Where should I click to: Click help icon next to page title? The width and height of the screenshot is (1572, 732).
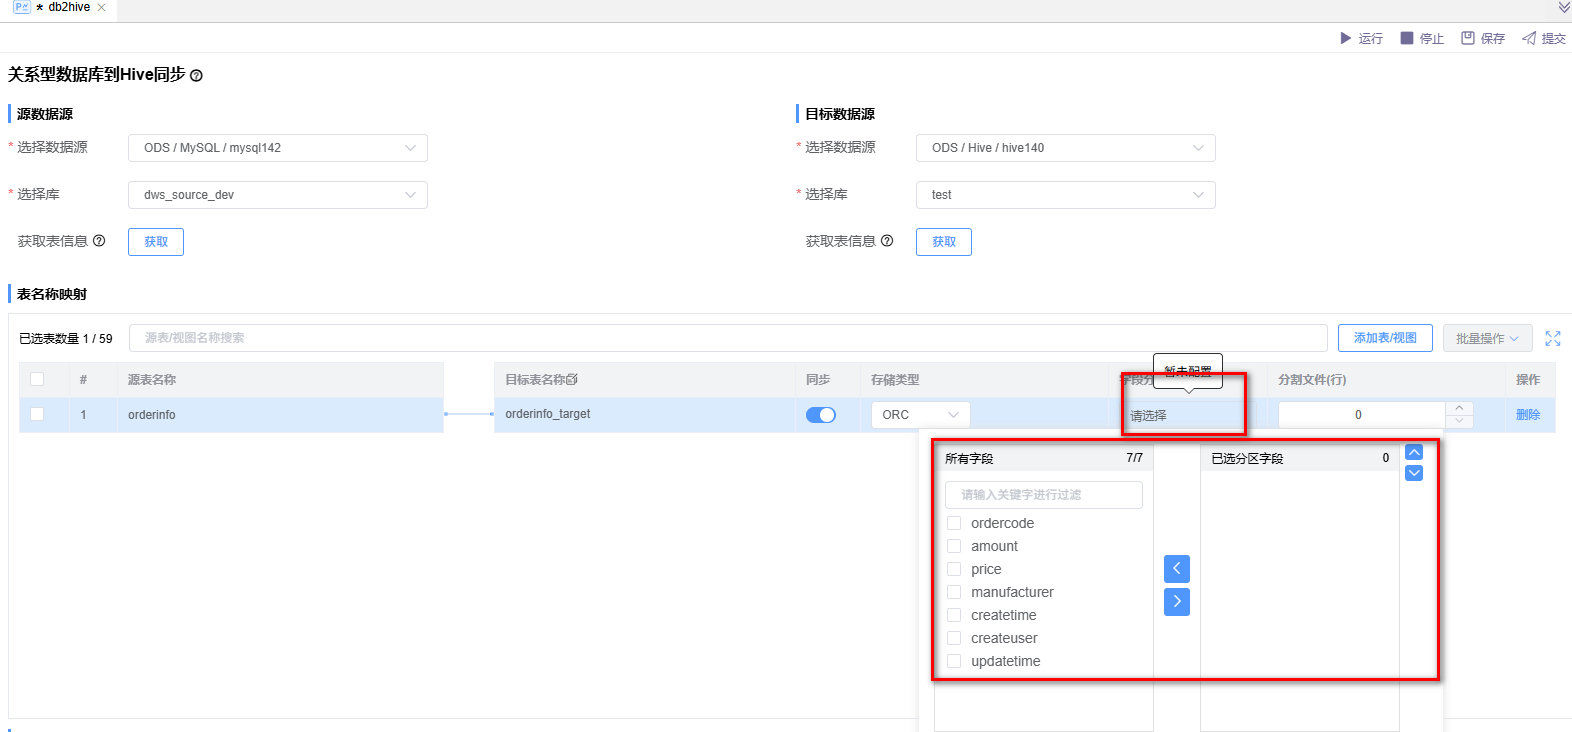196,76
